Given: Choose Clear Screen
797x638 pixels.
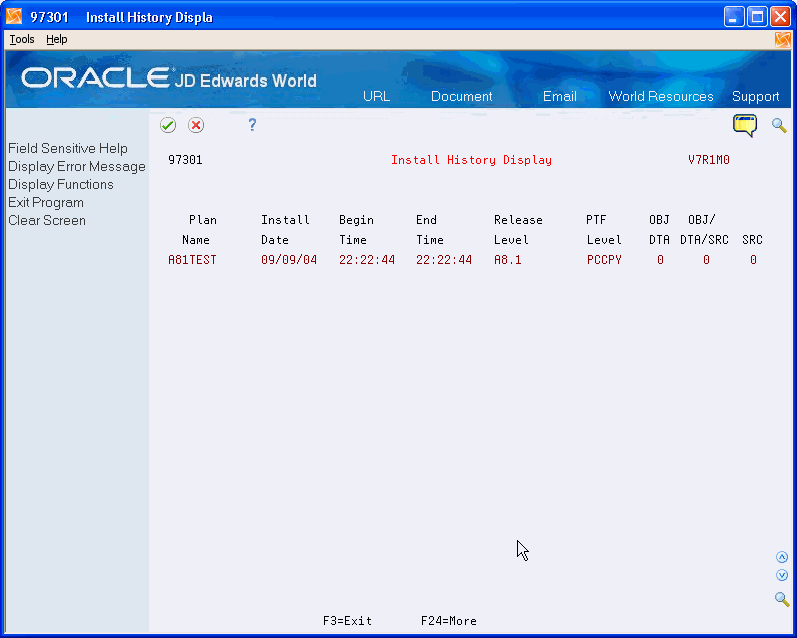Looking at the screenshot, I should (47, 221).
